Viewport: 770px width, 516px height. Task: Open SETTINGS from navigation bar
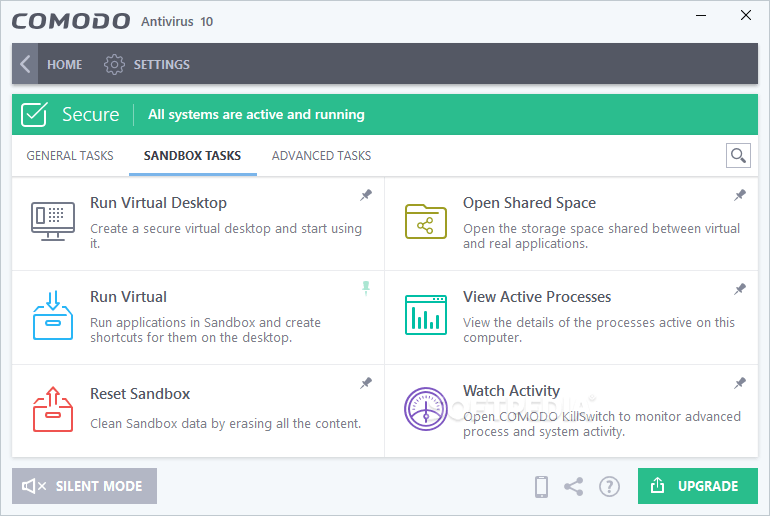162,64
